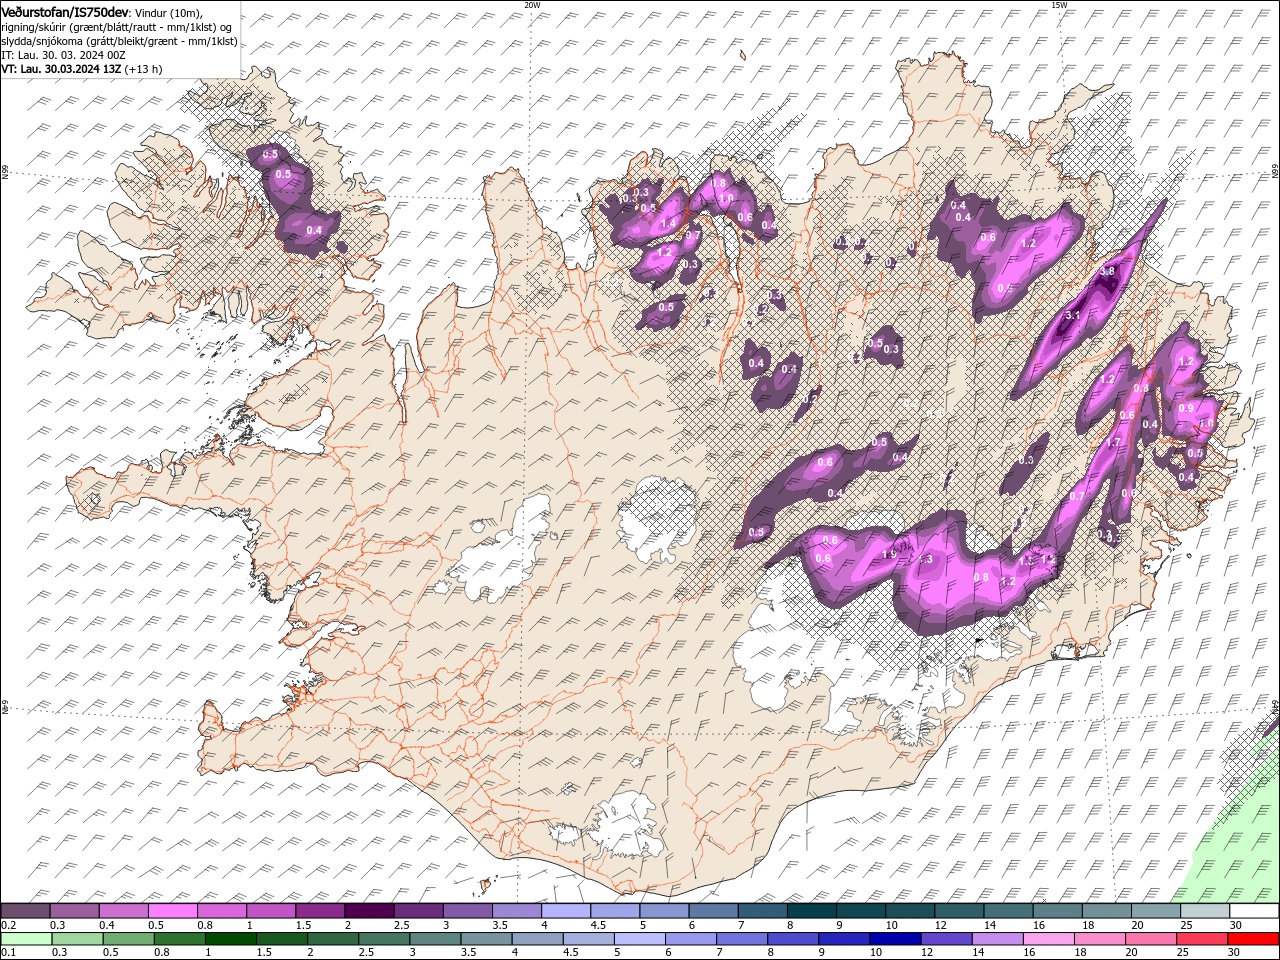Select the pink legend swatch labeled 18 in green scale

1101,939
